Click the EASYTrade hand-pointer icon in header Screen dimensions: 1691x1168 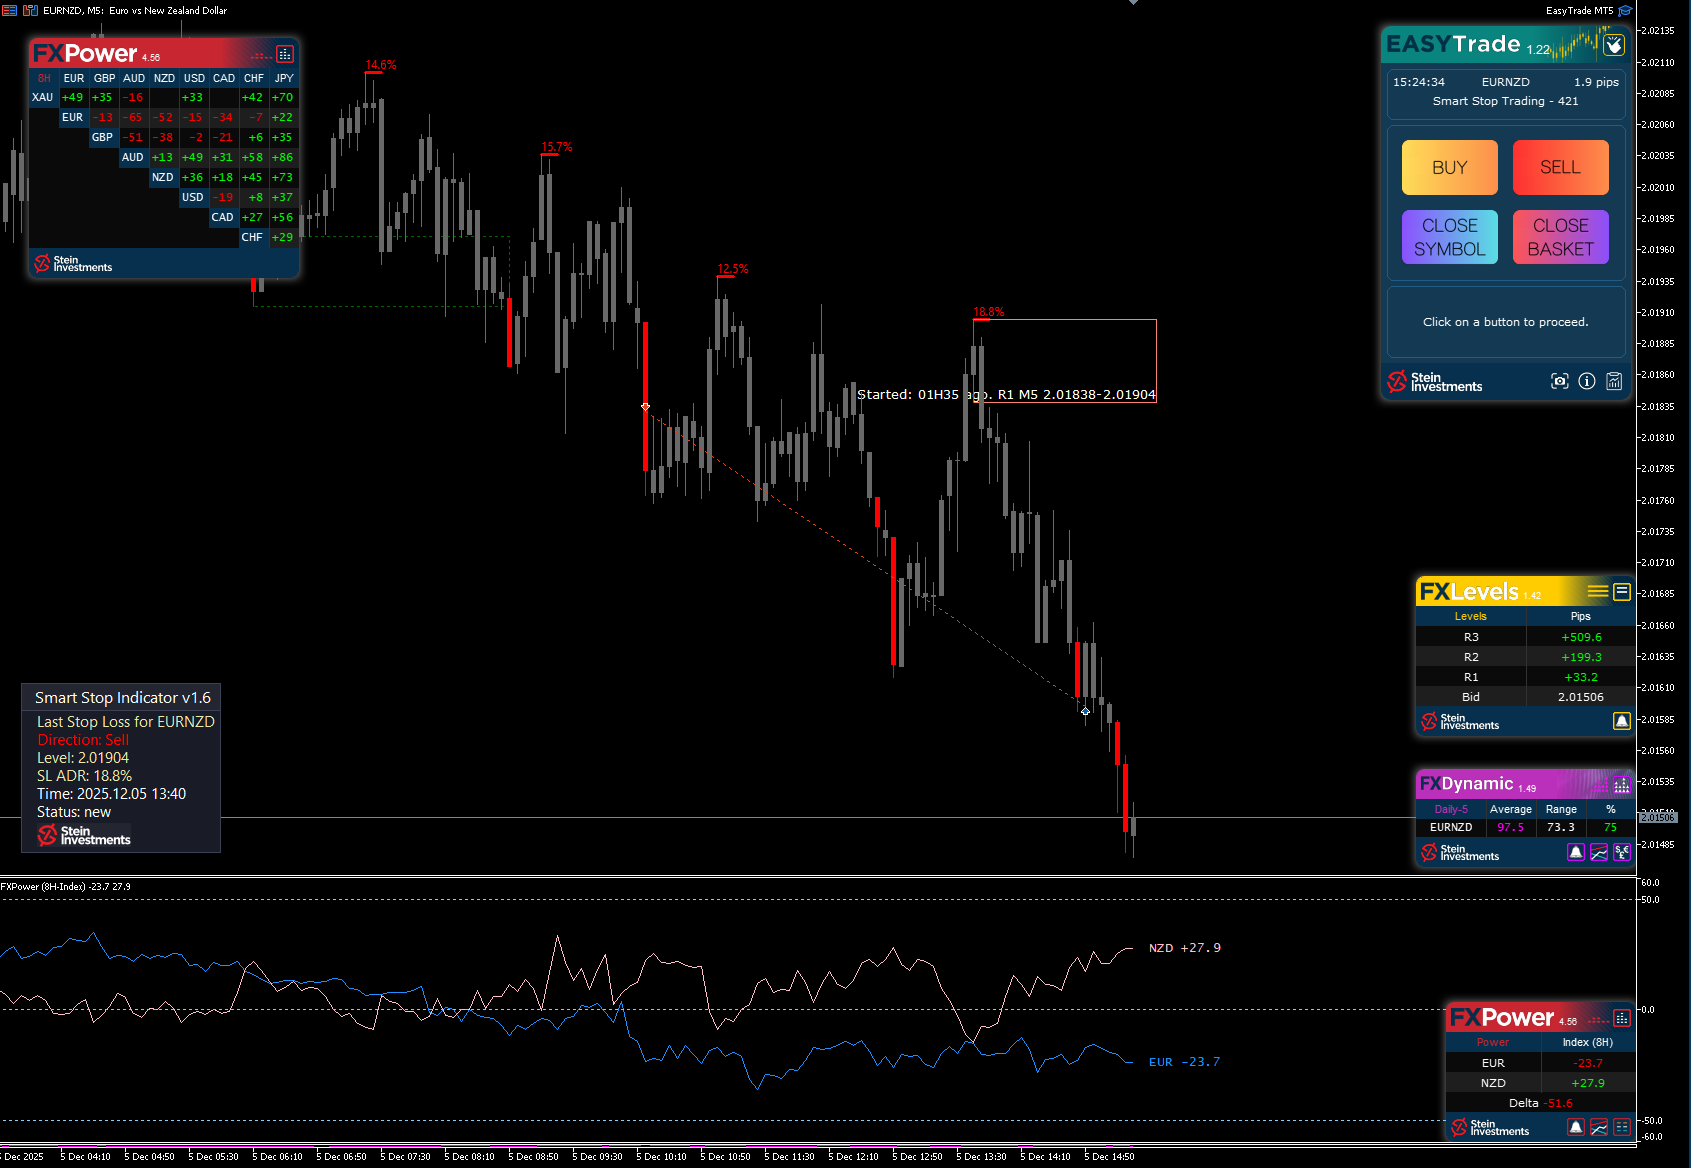[1614, 45]
